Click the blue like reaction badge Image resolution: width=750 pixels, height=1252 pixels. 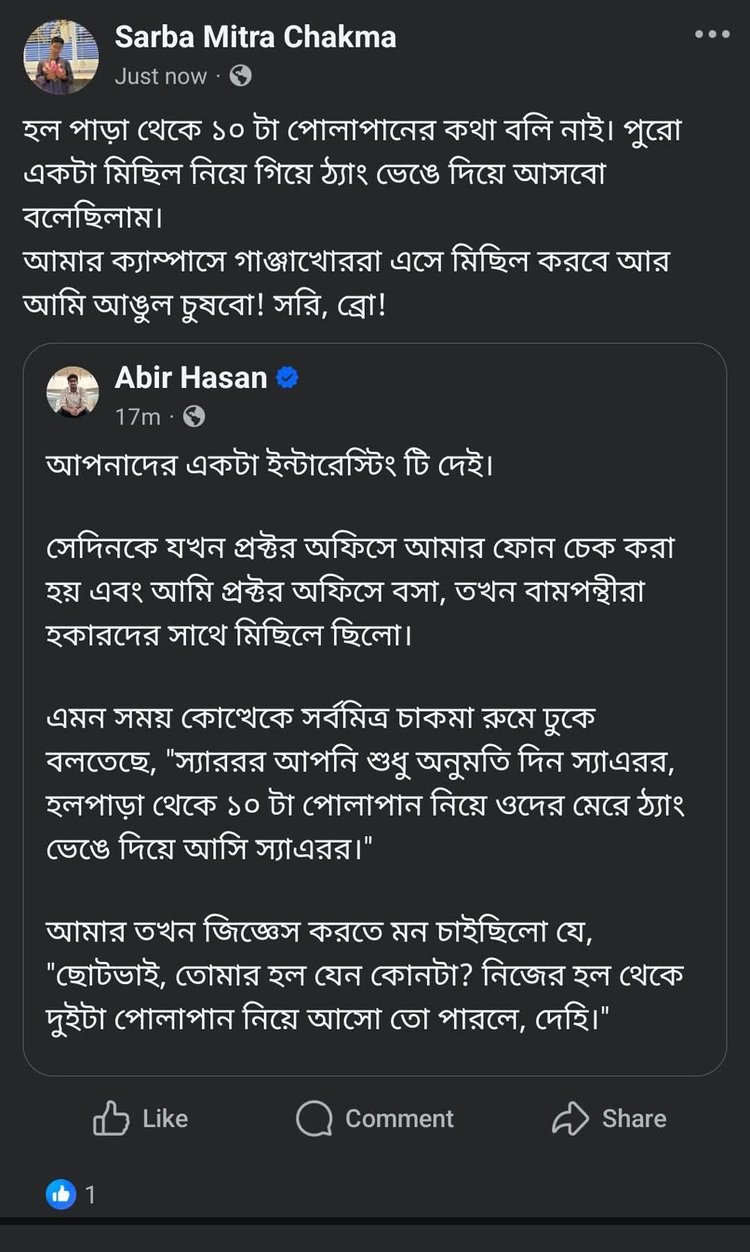[x=61, y=1193]
